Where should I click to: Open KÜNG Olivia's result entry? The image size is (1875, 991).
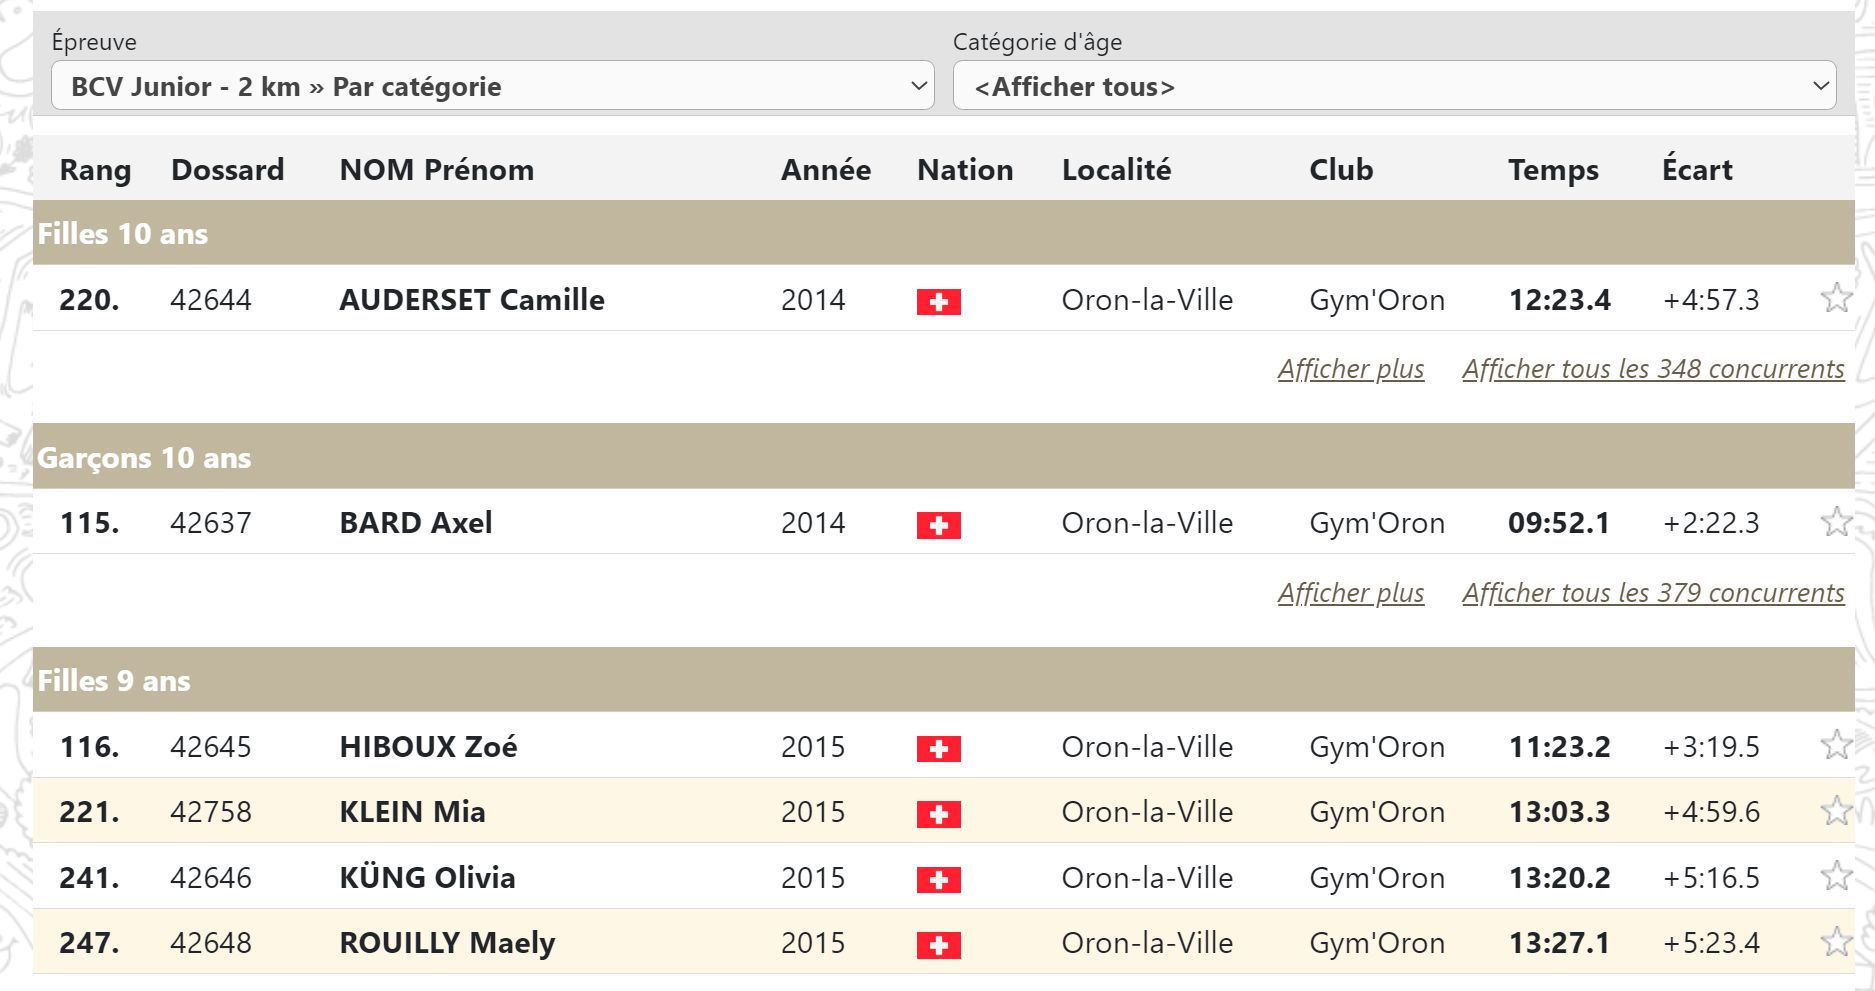click(427, 877)
